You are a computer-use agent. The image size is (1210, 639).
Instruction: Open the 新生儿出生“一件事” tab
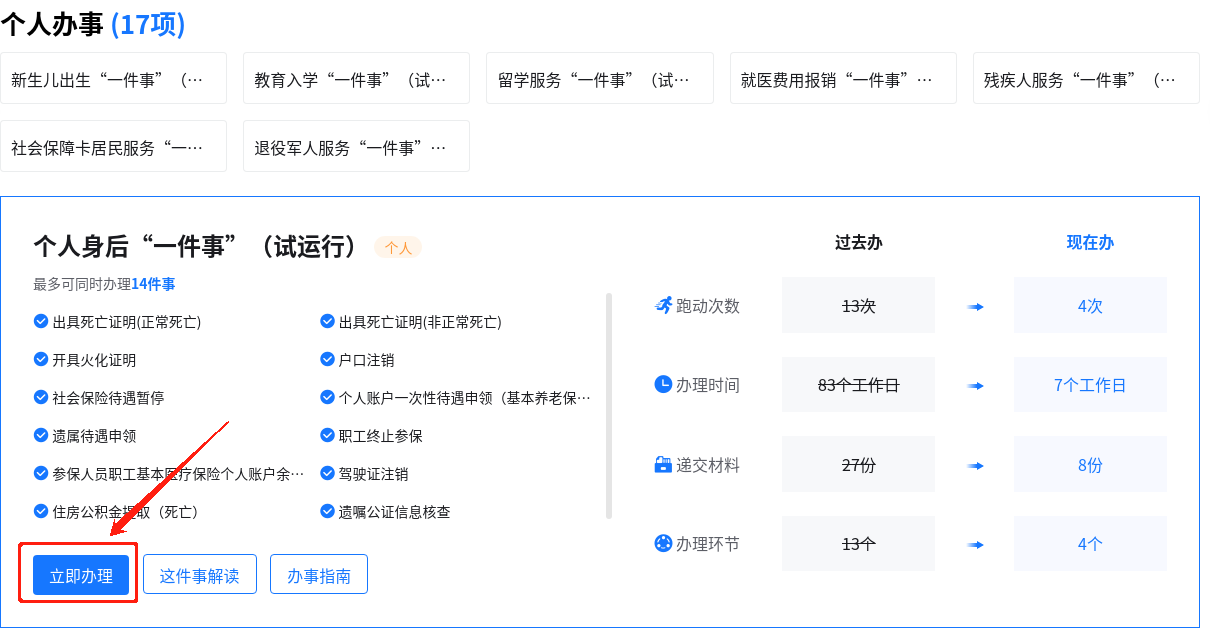click(113, 79)
